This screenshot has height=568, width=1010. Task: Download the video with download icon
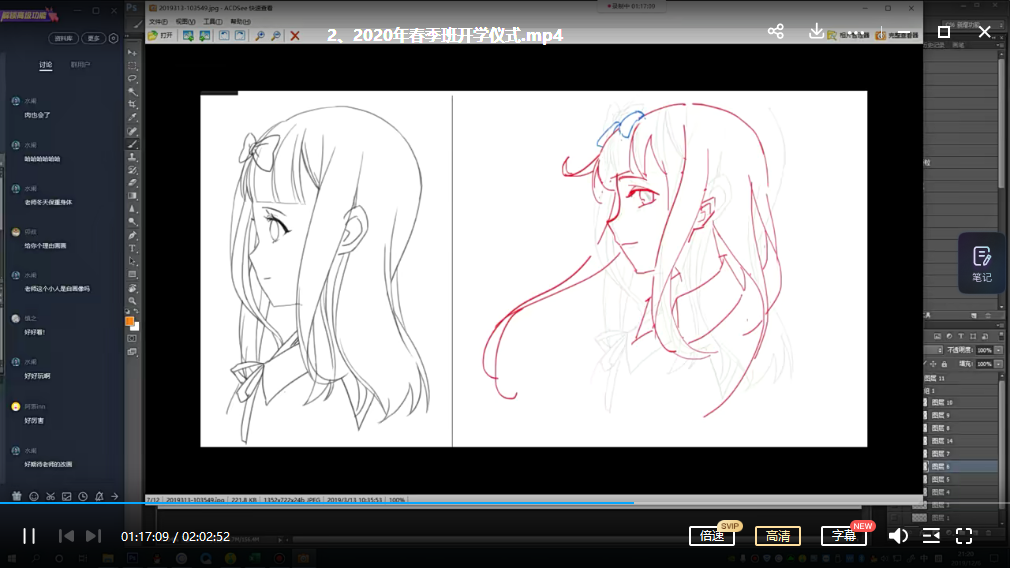[816, 31]
